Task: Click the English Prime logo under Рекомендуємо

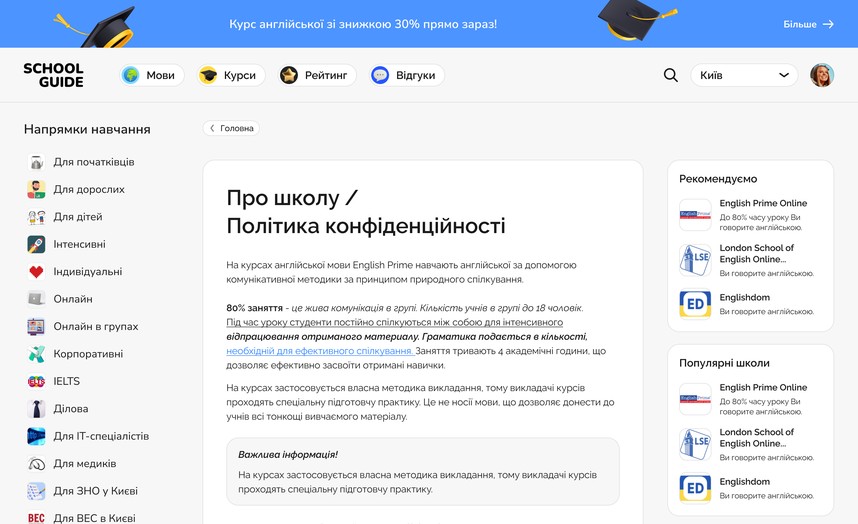Action: coord(695,214)
